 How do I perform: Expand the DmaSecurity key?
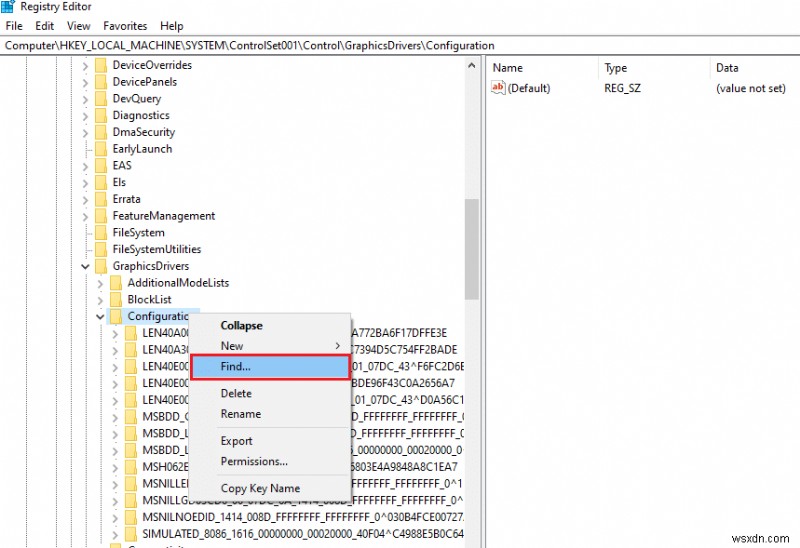click(x=85, y=133)
